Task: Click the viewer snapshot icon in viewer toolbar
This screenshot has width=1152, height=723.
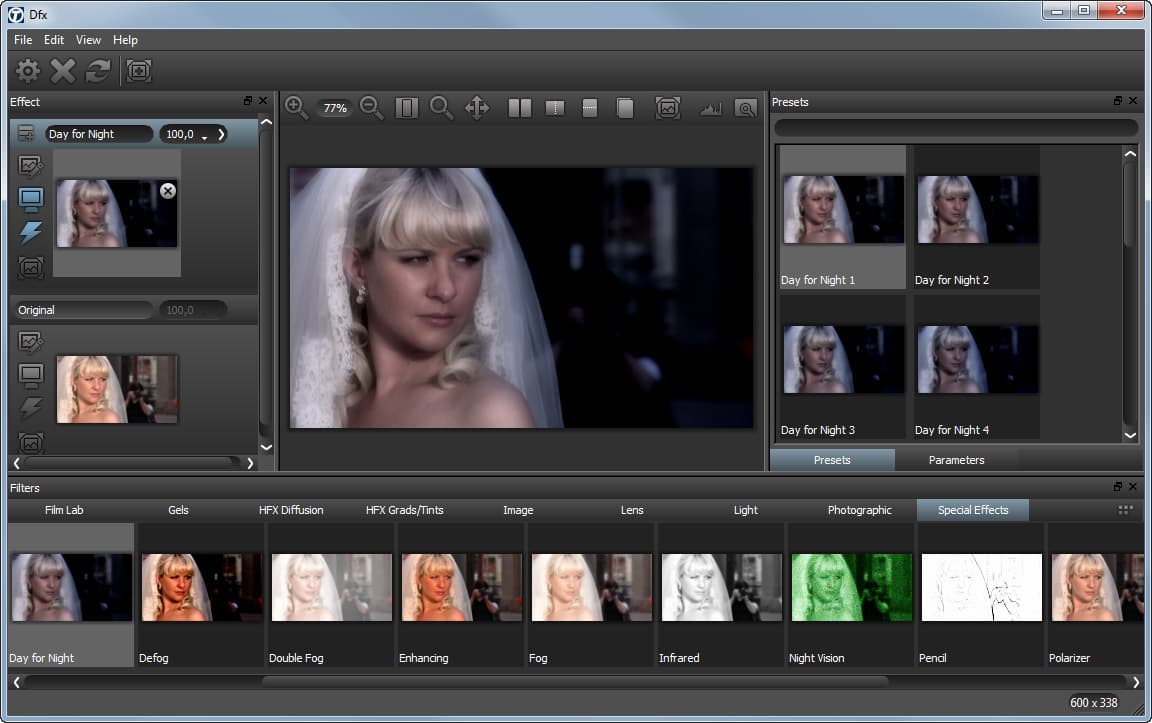Action: coord(667,108)
